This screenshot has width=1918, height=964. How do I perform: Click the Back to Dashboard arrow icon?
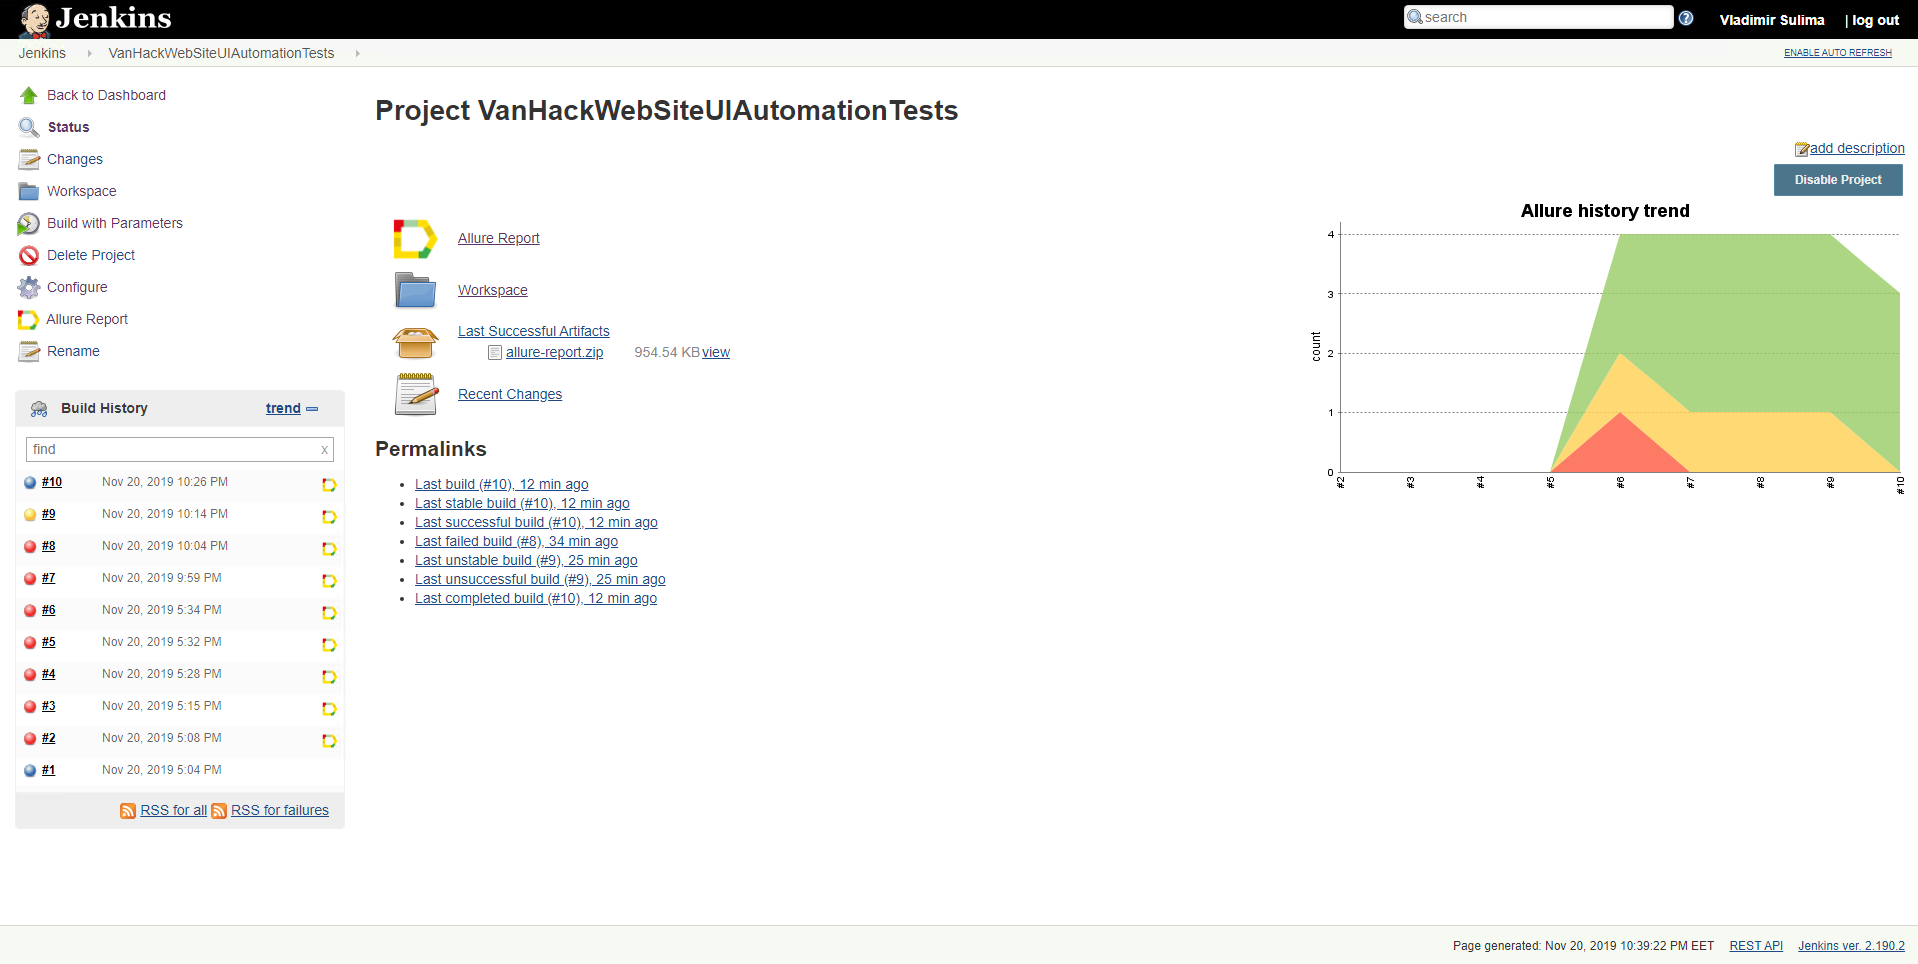tap(28, 95)
